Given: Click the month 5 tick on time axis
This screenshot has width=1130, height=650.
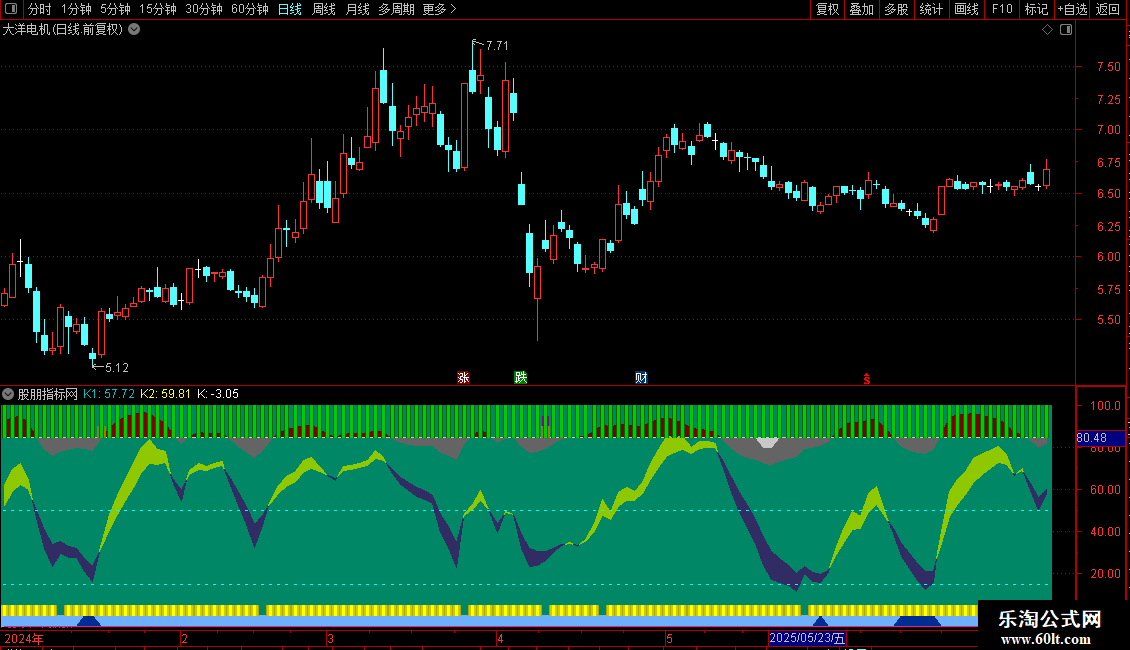Looking at the screenshot, I should tap(669, 639).
